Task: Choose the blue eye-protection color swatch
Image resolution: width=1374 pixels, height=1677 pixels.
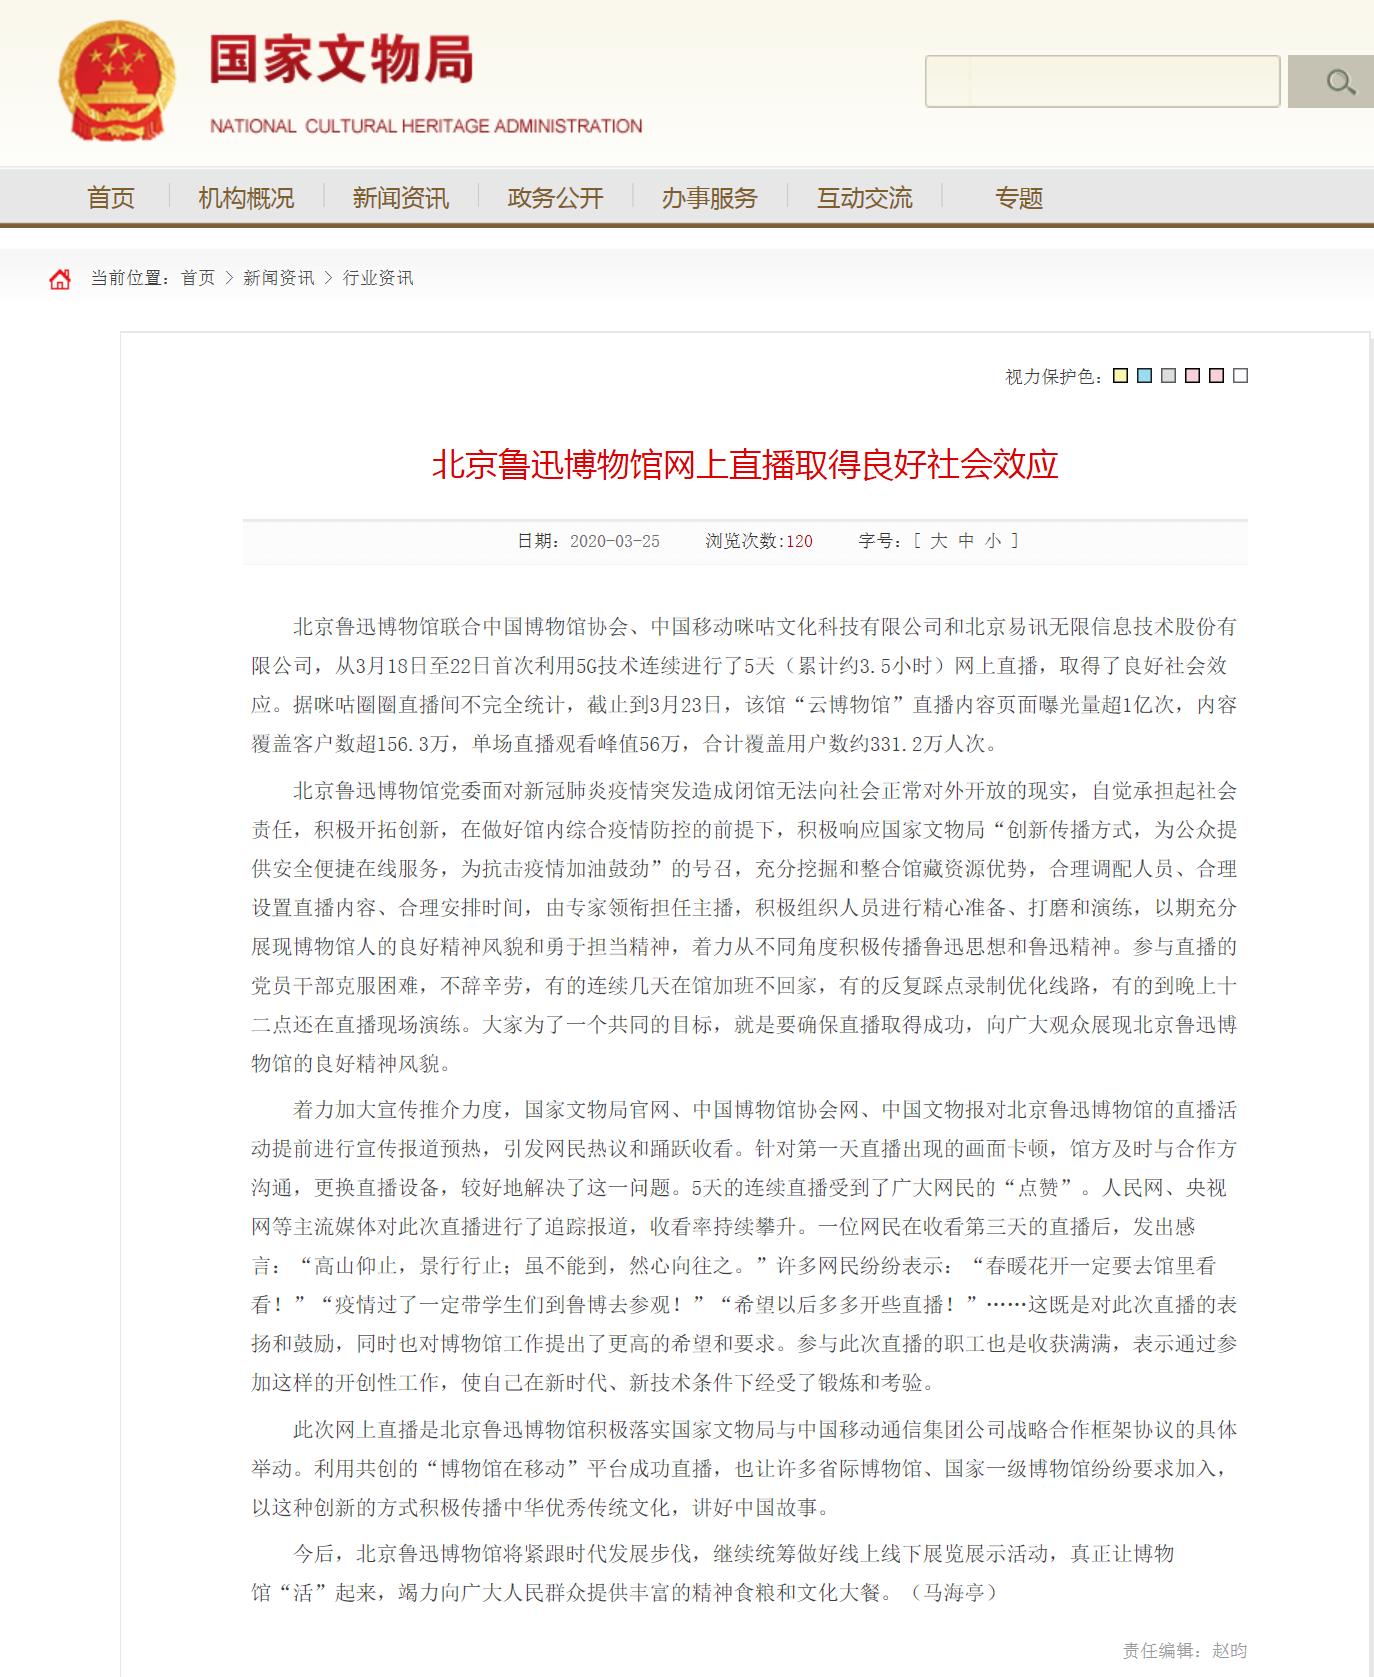Action: pos(1145,376)
